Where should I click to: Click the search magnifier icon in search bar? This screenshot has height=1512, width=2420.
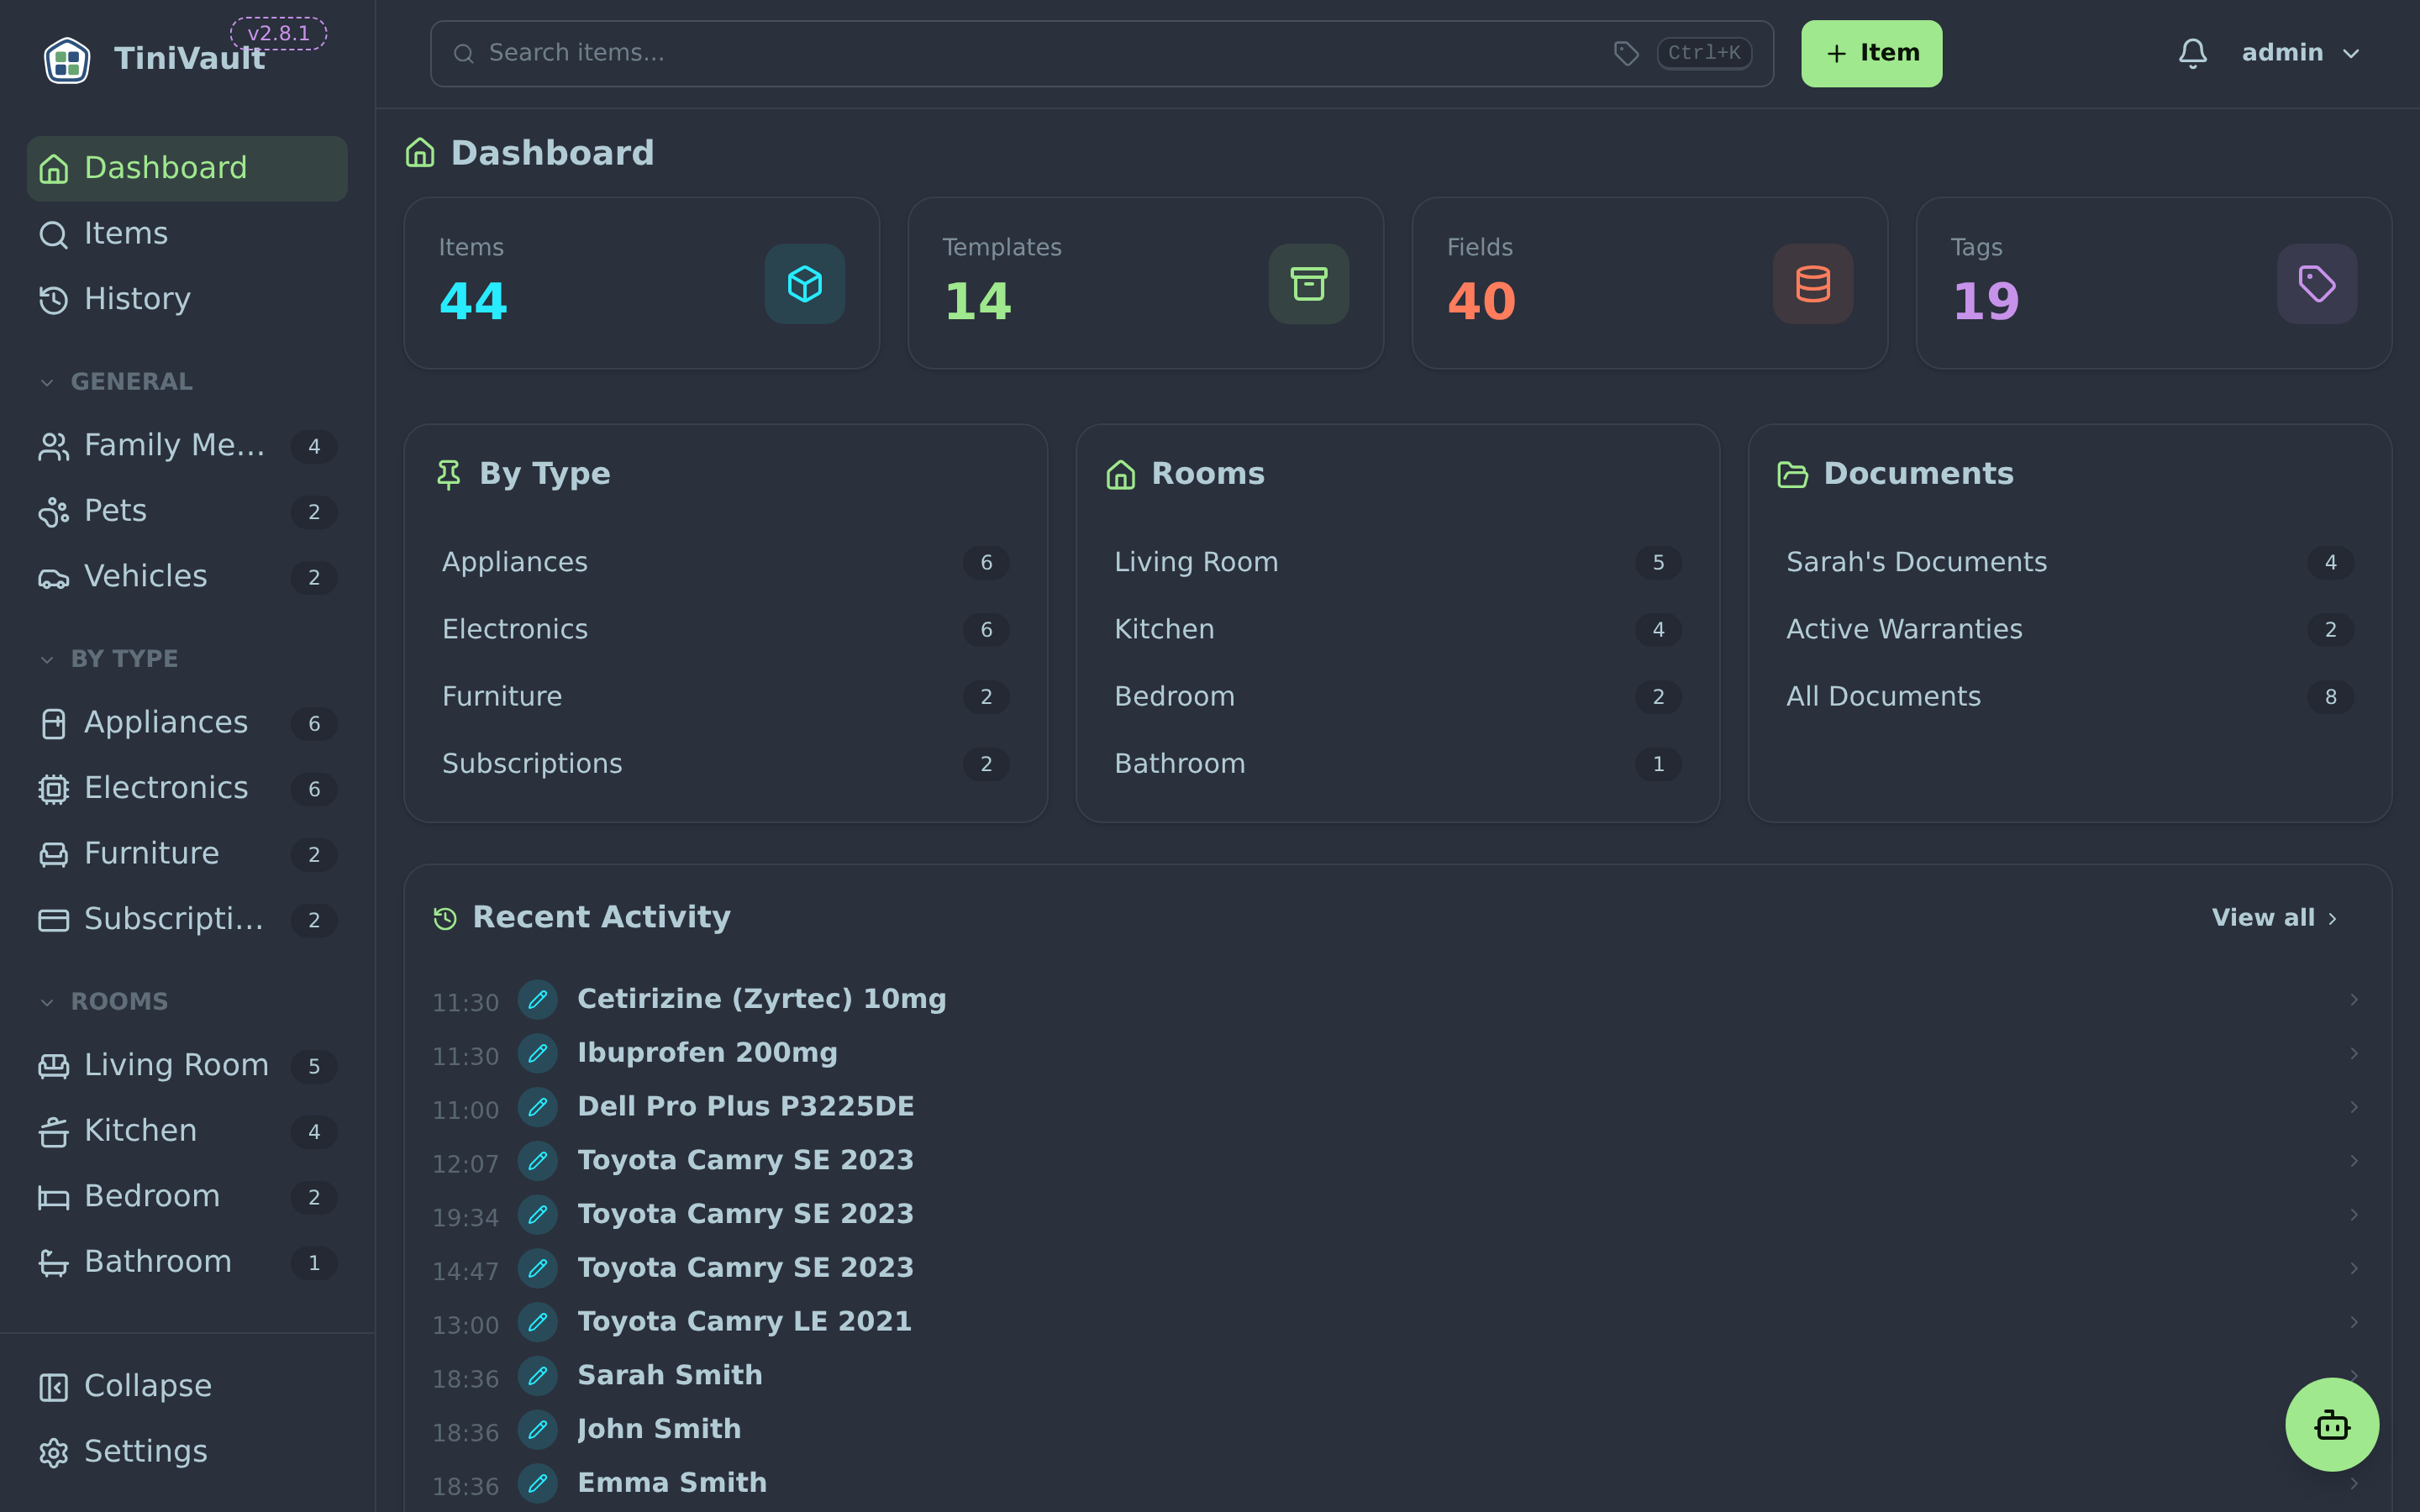(x=463, y=54)
